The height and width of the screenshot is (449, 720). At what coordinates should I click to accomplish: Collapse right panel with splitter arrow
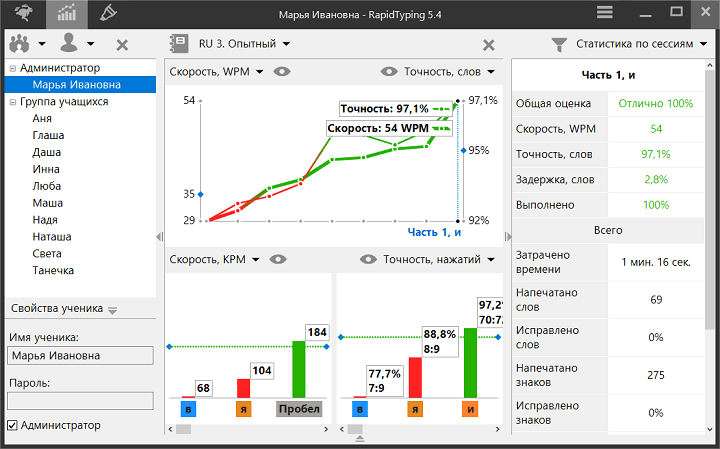pyautogui.click(x=507, y=236)
